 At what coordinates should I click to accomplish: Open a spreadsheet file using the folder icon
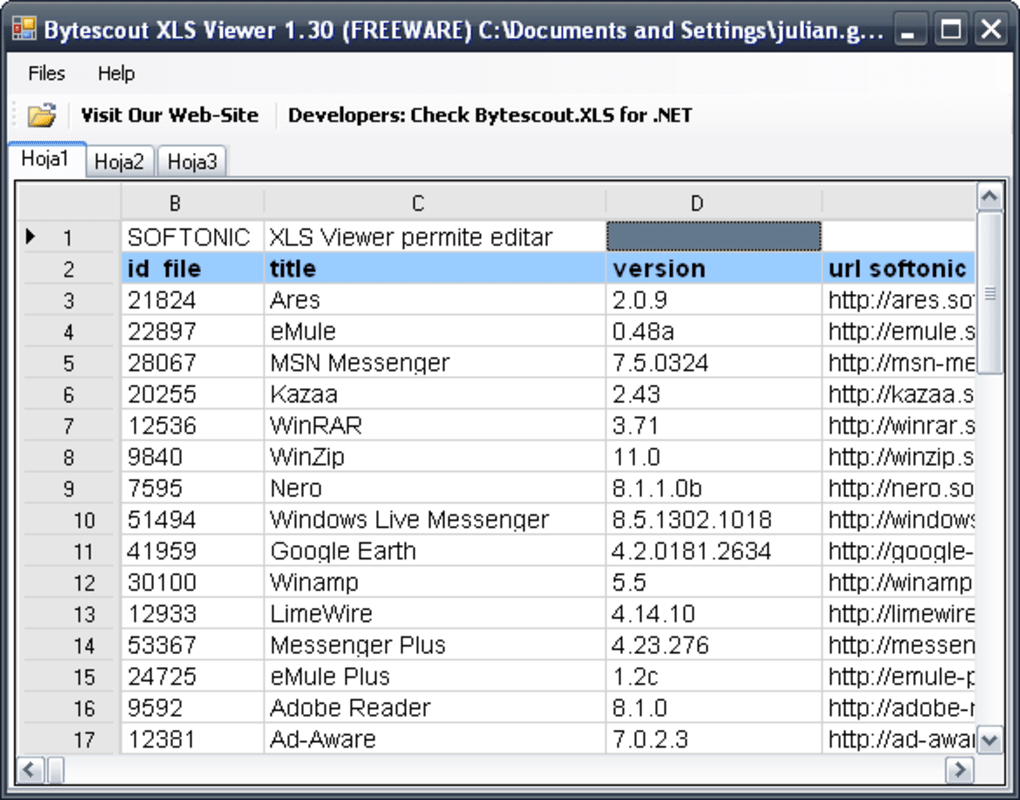(40, 114)
